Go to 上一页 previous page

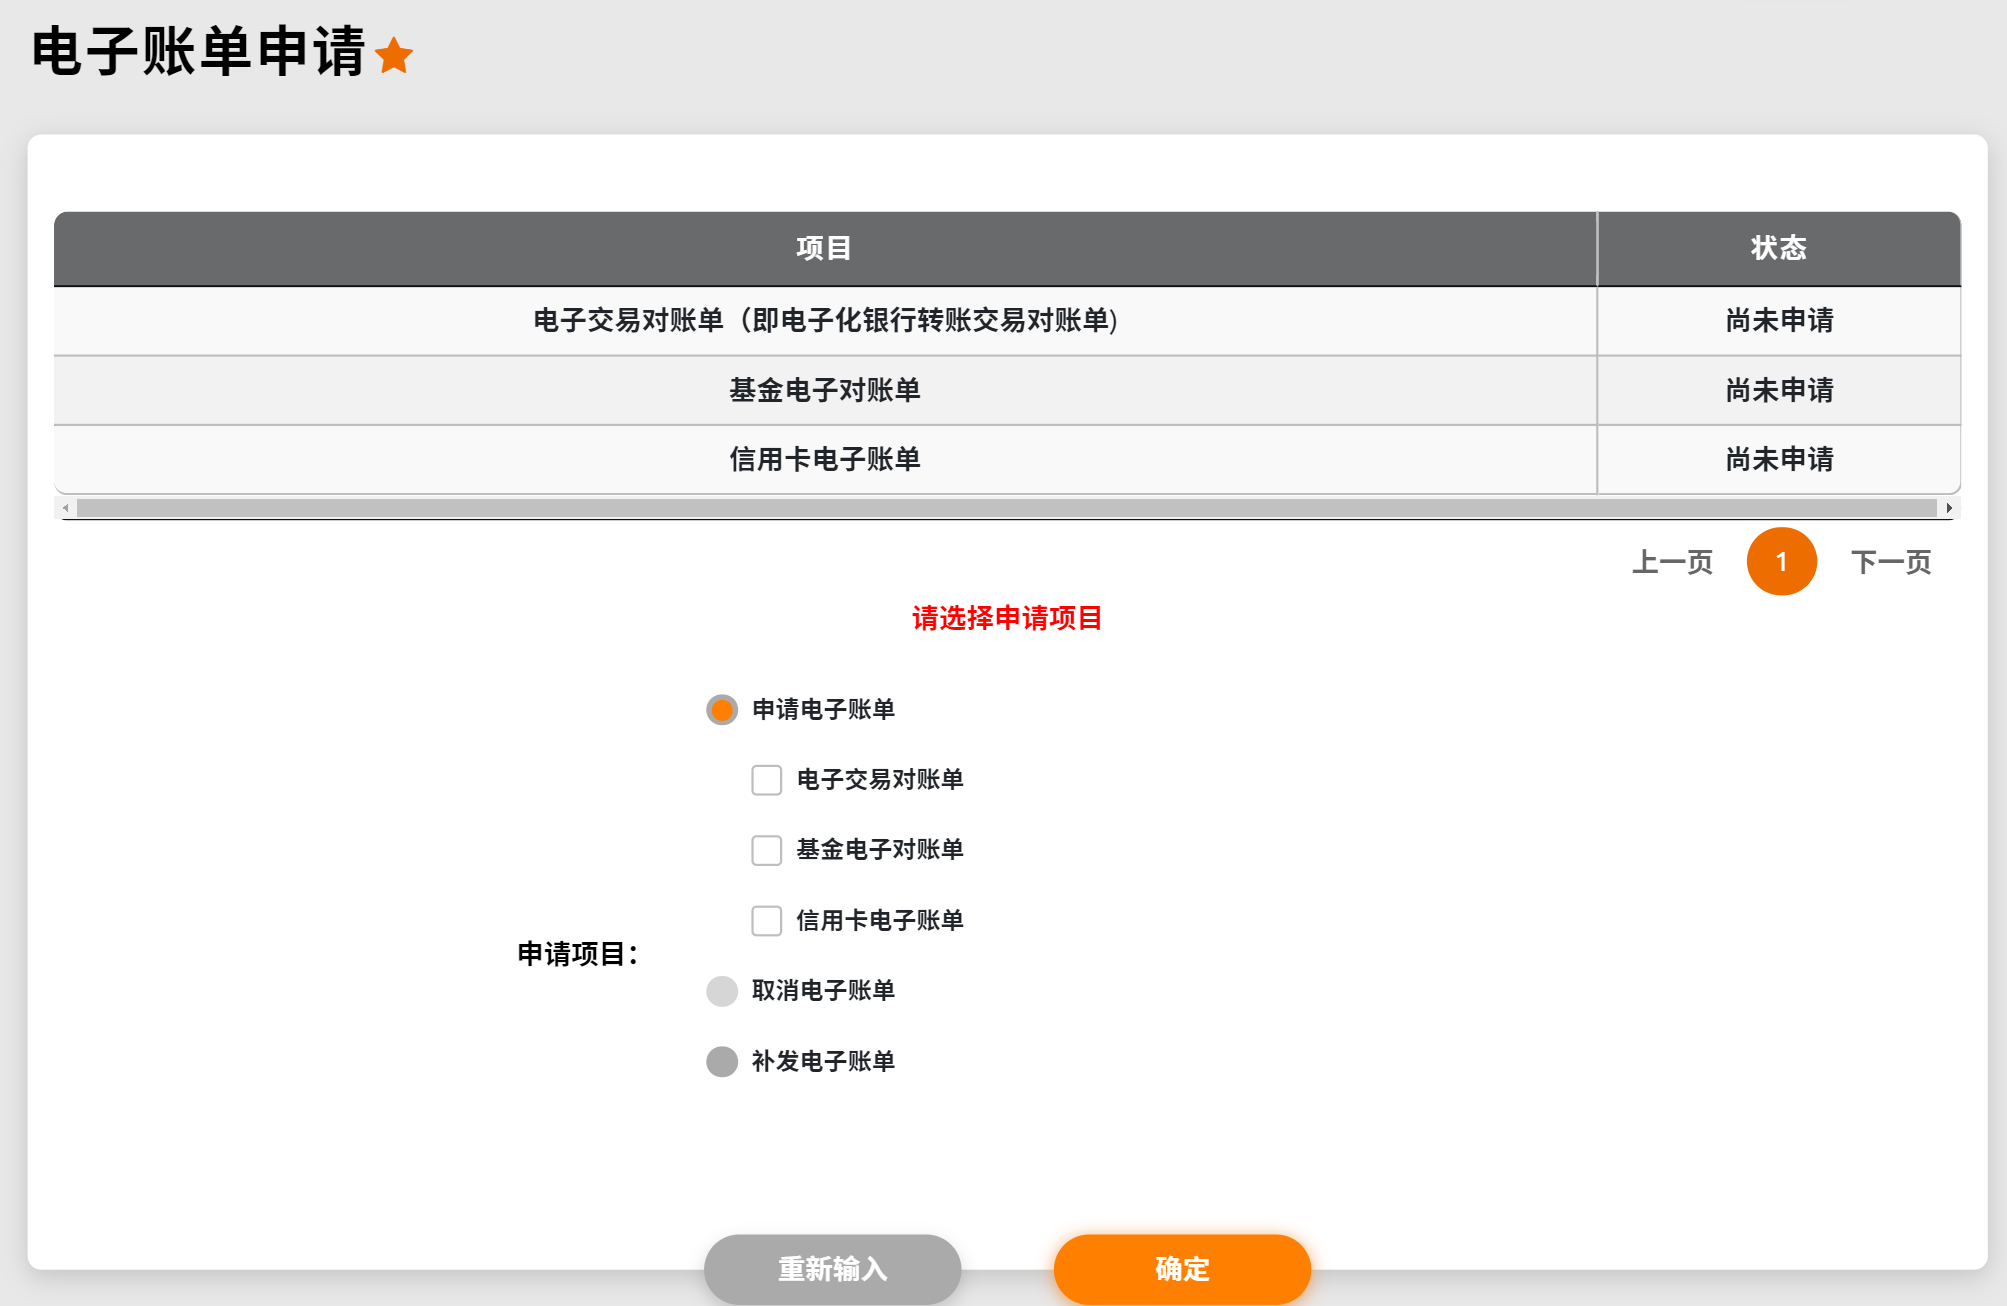click(1672, 562)
